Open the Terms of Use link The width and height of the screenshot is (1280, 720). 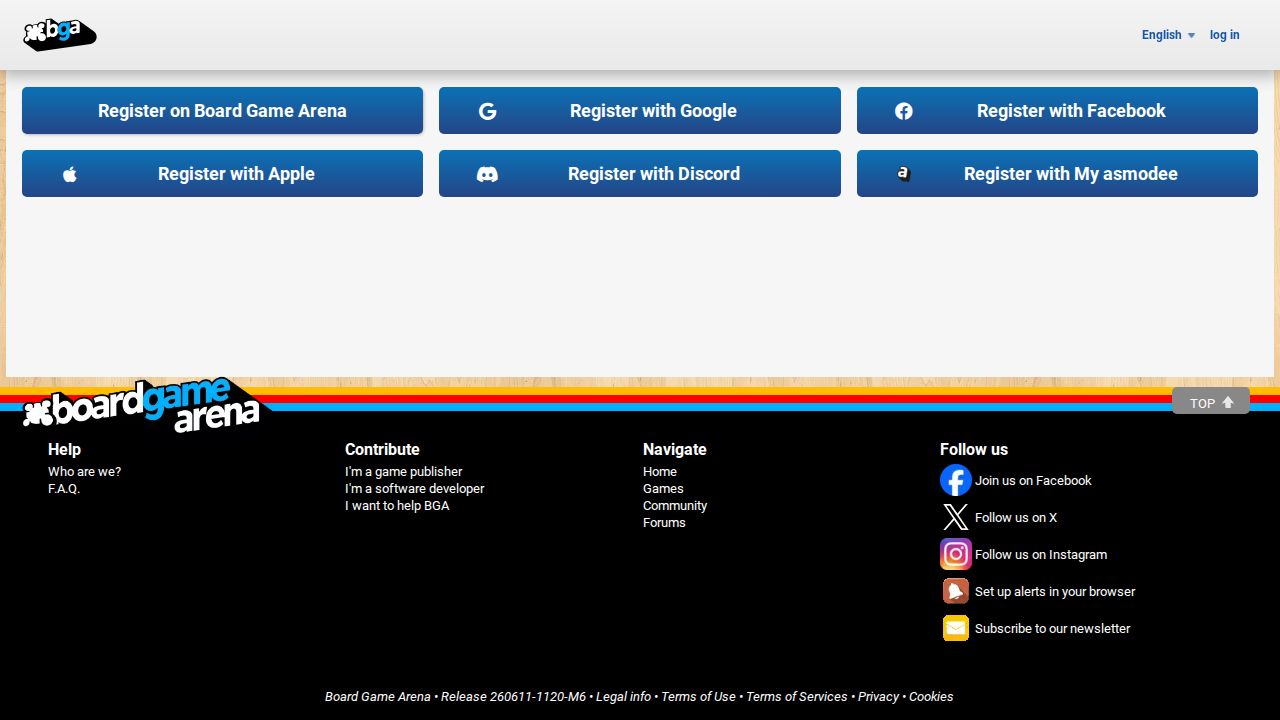698,697
